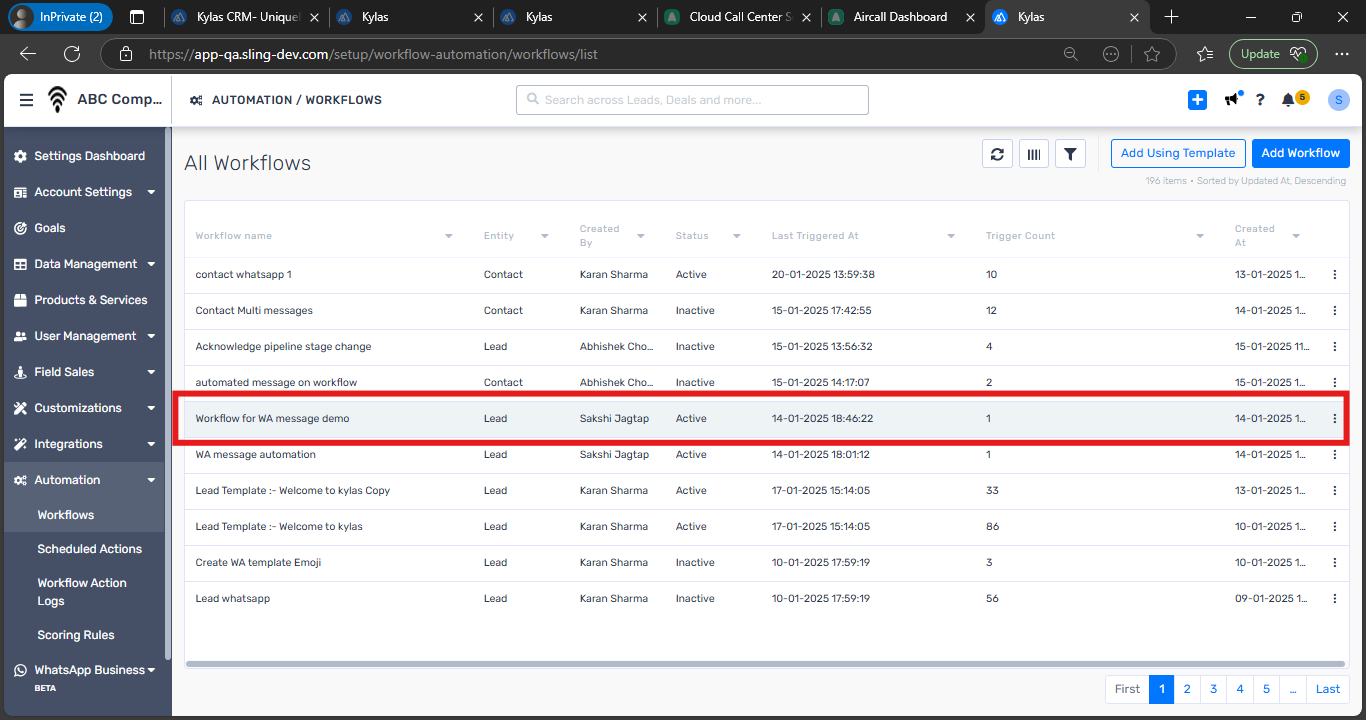Open the Lead whatsapp workflow

[x=233, y=599]
